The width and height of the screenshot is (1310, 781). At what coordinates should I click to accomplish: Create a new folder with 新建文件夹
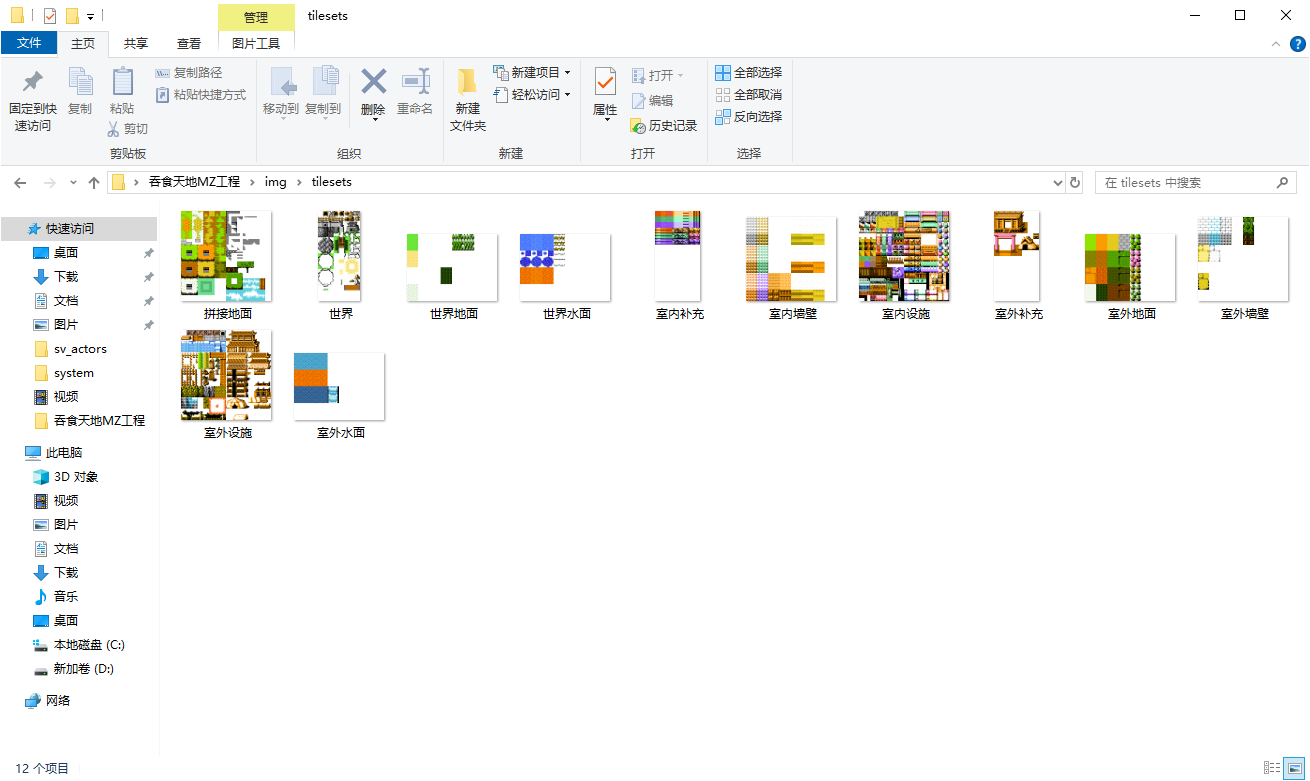(467, 100)
